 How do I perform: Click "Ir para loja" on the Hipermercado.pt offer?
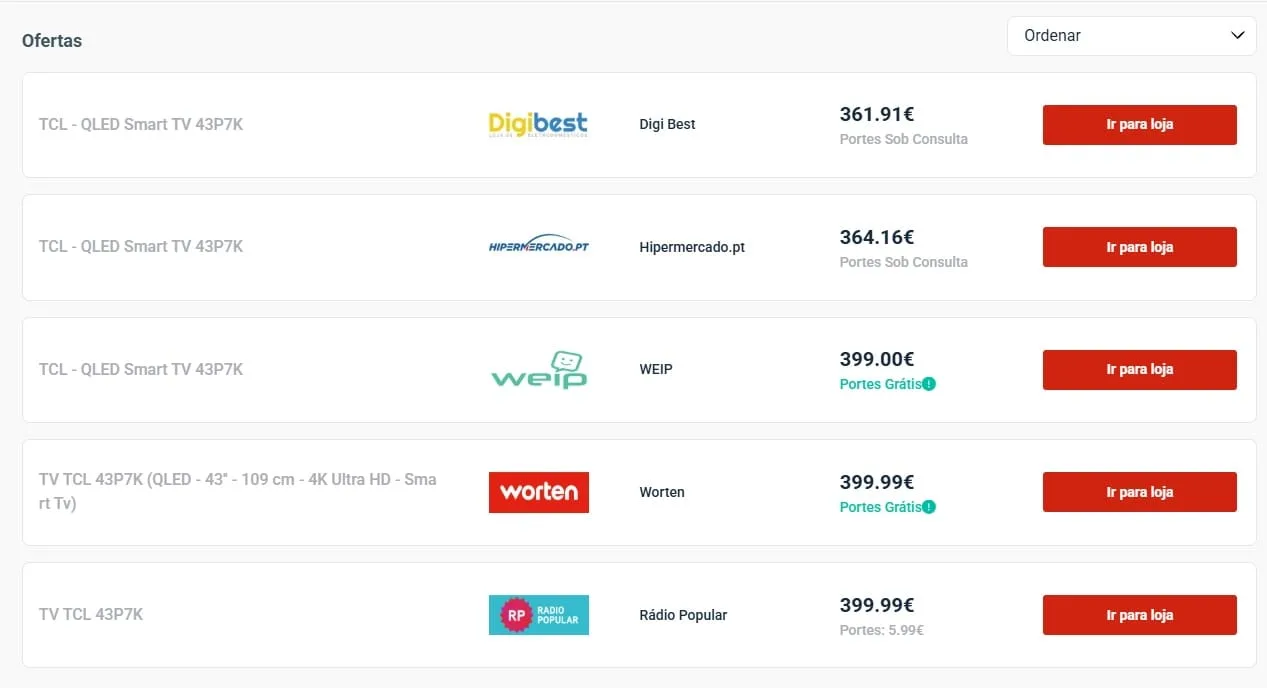pos(1139,247)
